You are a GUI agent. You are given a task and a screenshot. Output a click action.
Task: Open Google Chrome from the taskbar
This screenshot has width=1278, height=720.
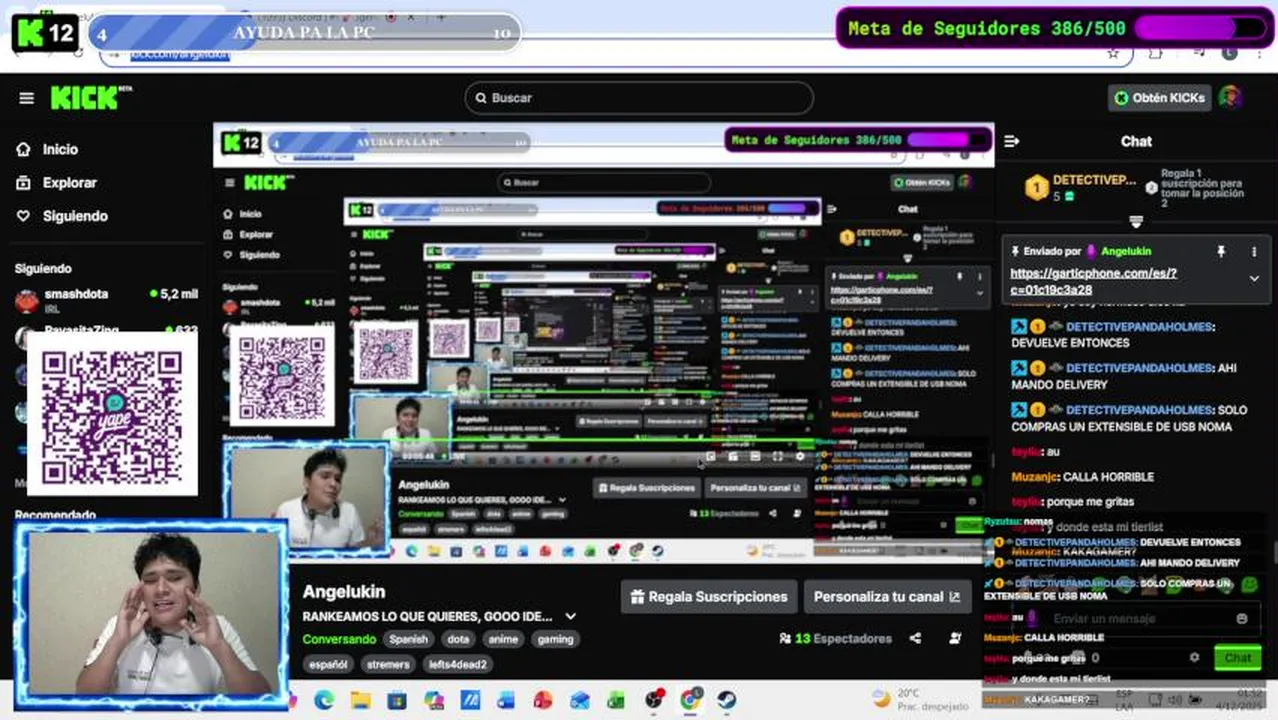click(x=690, y=700)
